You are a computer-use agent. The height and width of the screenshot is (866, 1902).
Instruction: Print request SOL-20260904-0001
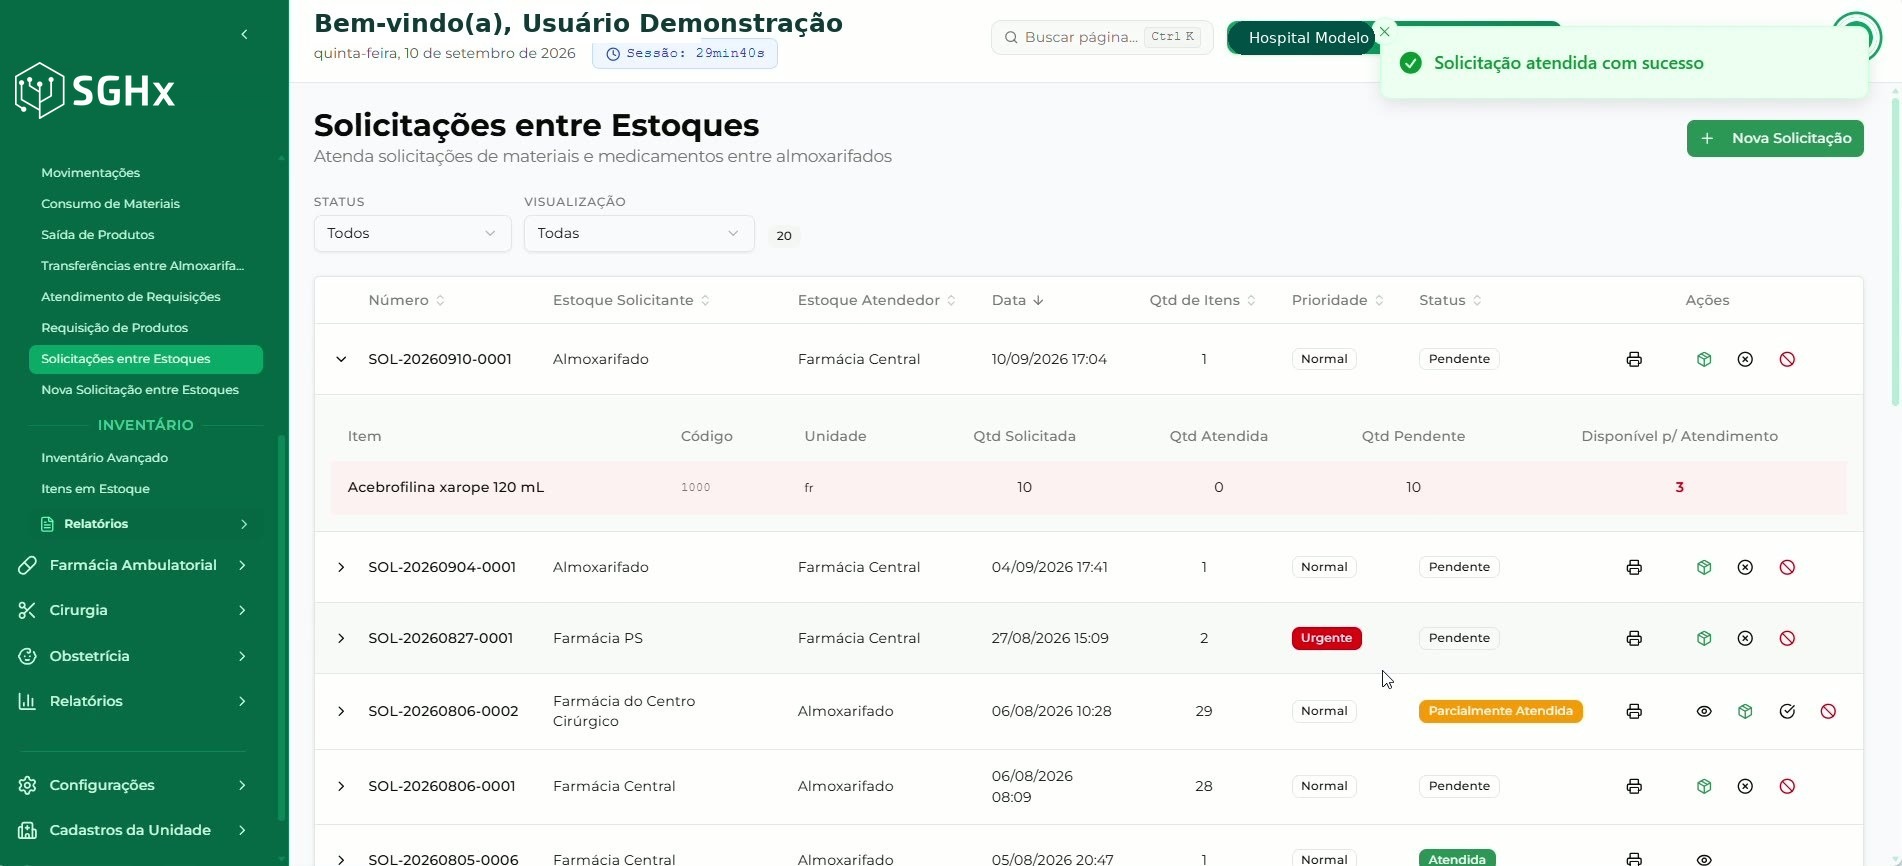(1634, 567)
